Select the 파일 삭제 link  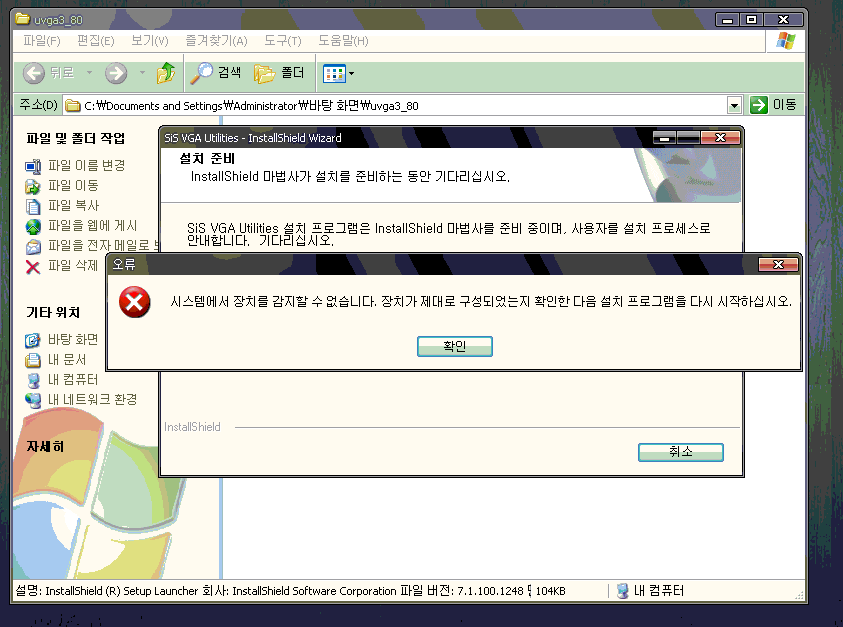click(x=73, y=265)
